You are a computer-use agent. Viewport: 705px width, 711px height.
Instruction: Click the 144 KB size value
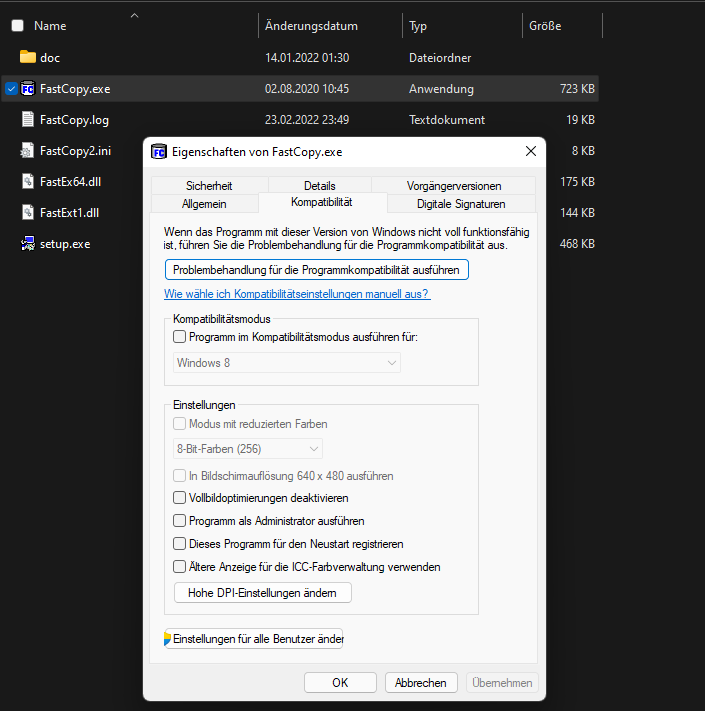(x=577, y=213)
